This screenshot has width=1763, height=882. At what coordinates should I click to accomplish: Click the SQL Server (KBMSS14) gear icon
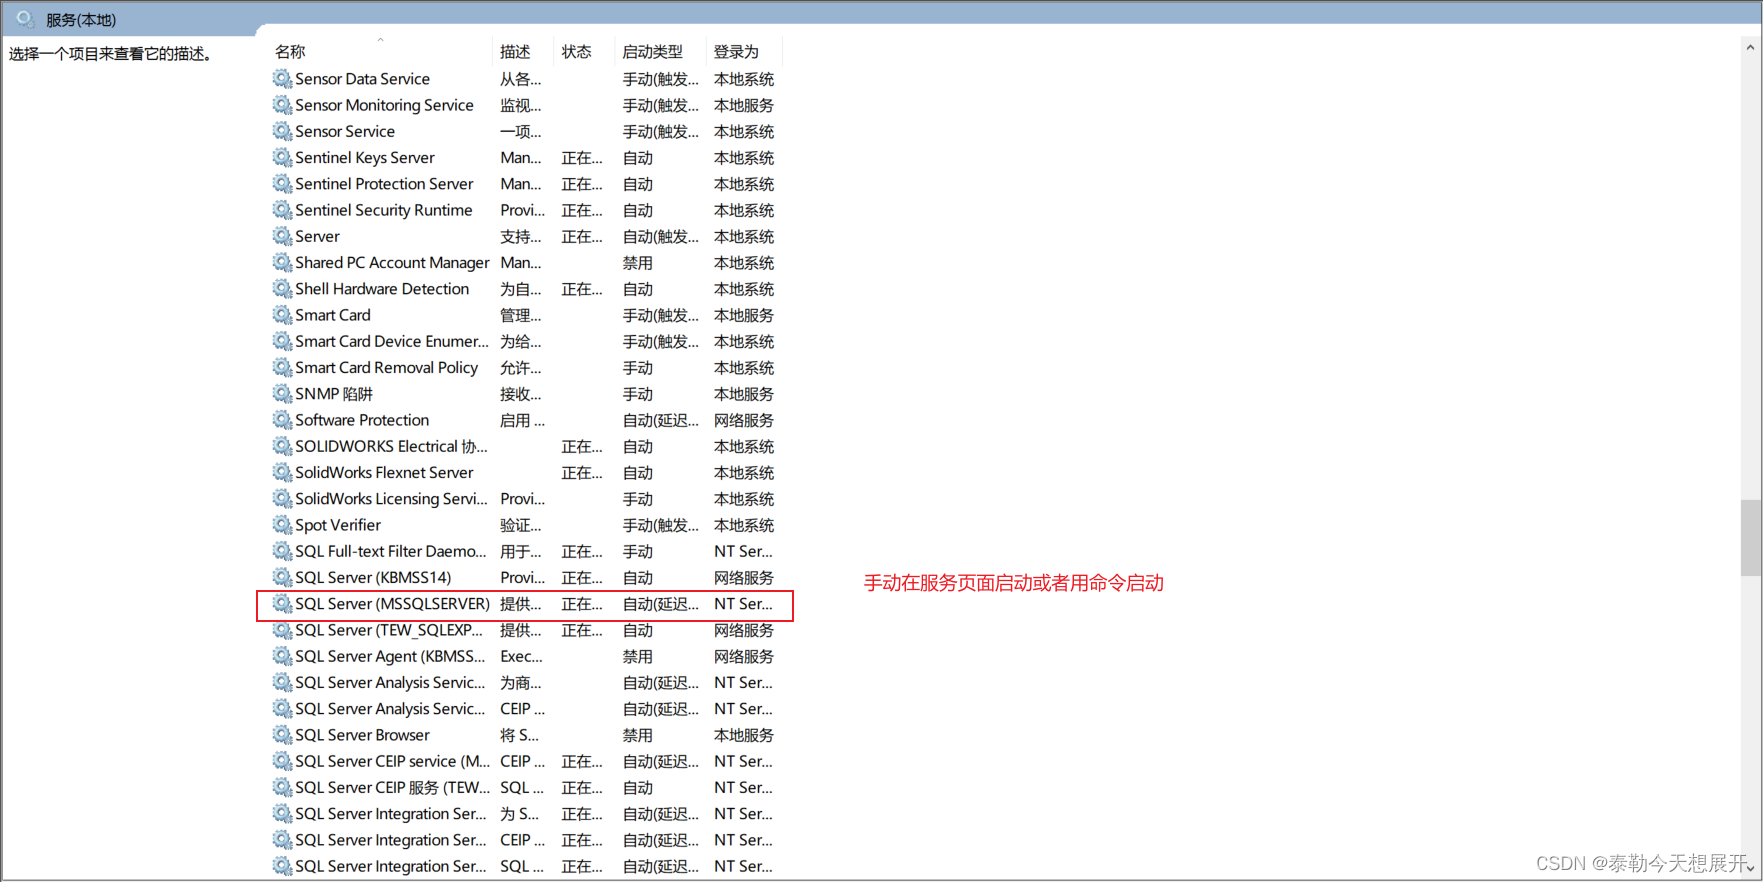tap(282, 577)
